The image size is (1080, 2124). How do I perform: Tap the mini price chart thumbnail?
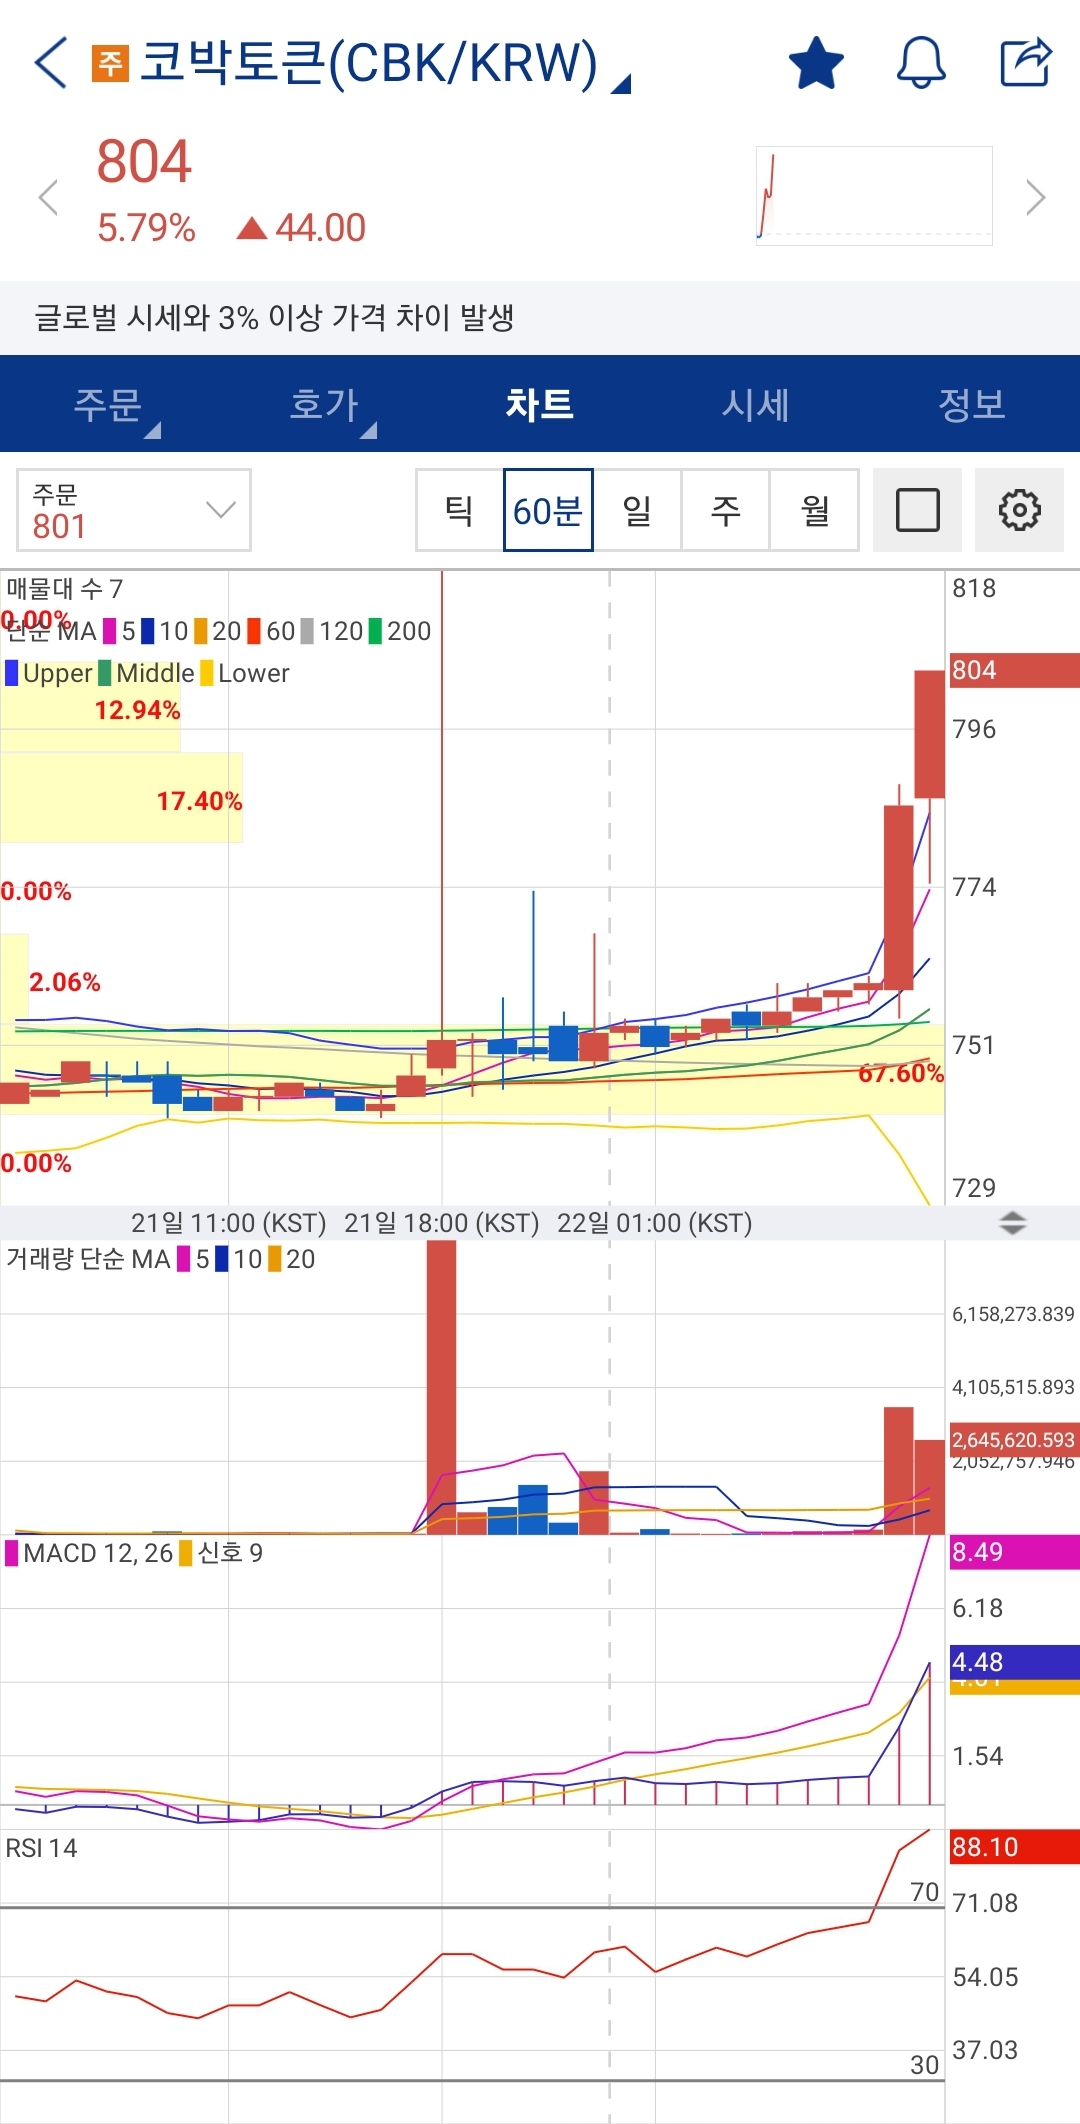click(x=874, y=196)
